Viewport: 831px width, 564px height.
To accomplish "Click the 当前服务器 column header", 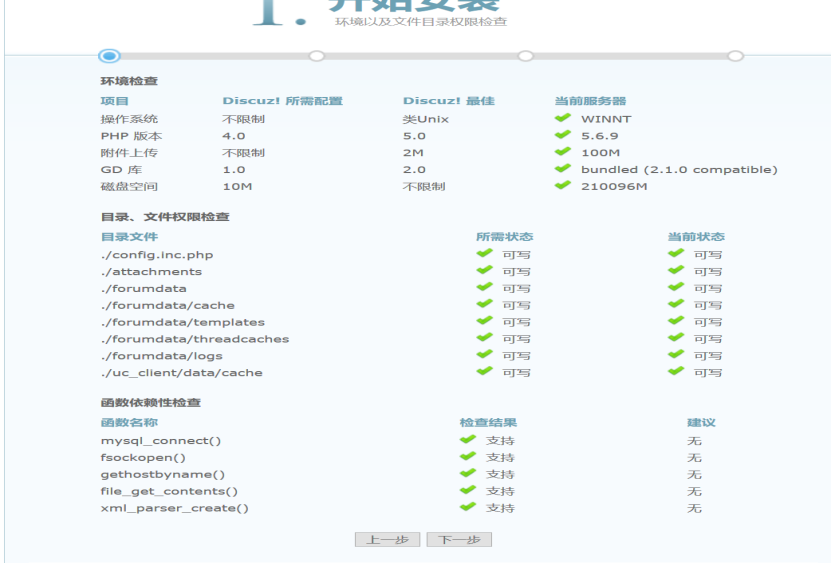I will 590,101.
